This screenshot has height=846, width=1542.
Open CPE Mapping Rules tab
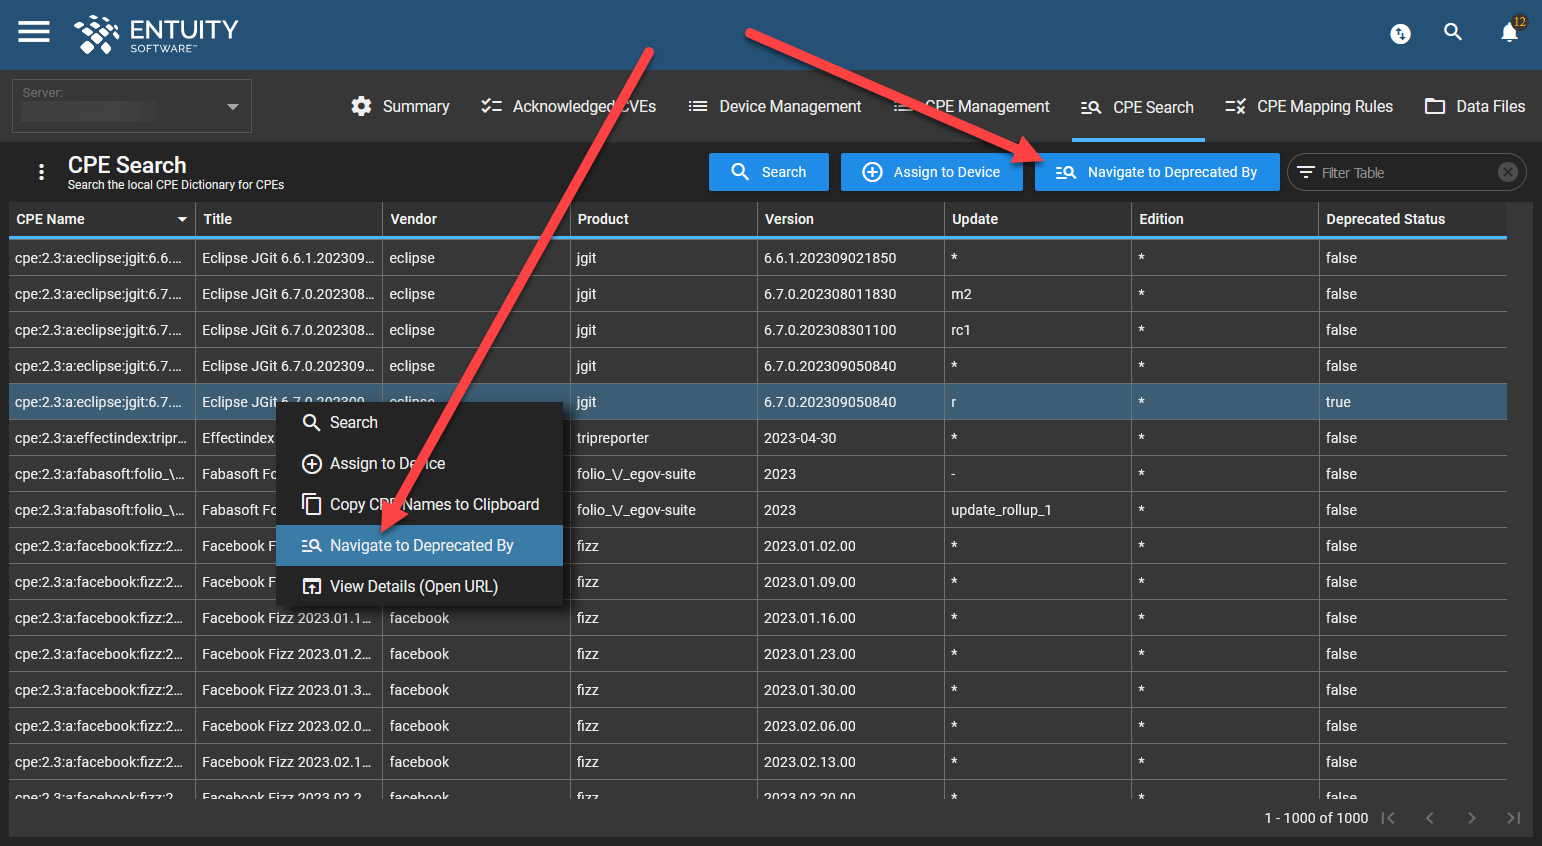(x=1309, y=106)
